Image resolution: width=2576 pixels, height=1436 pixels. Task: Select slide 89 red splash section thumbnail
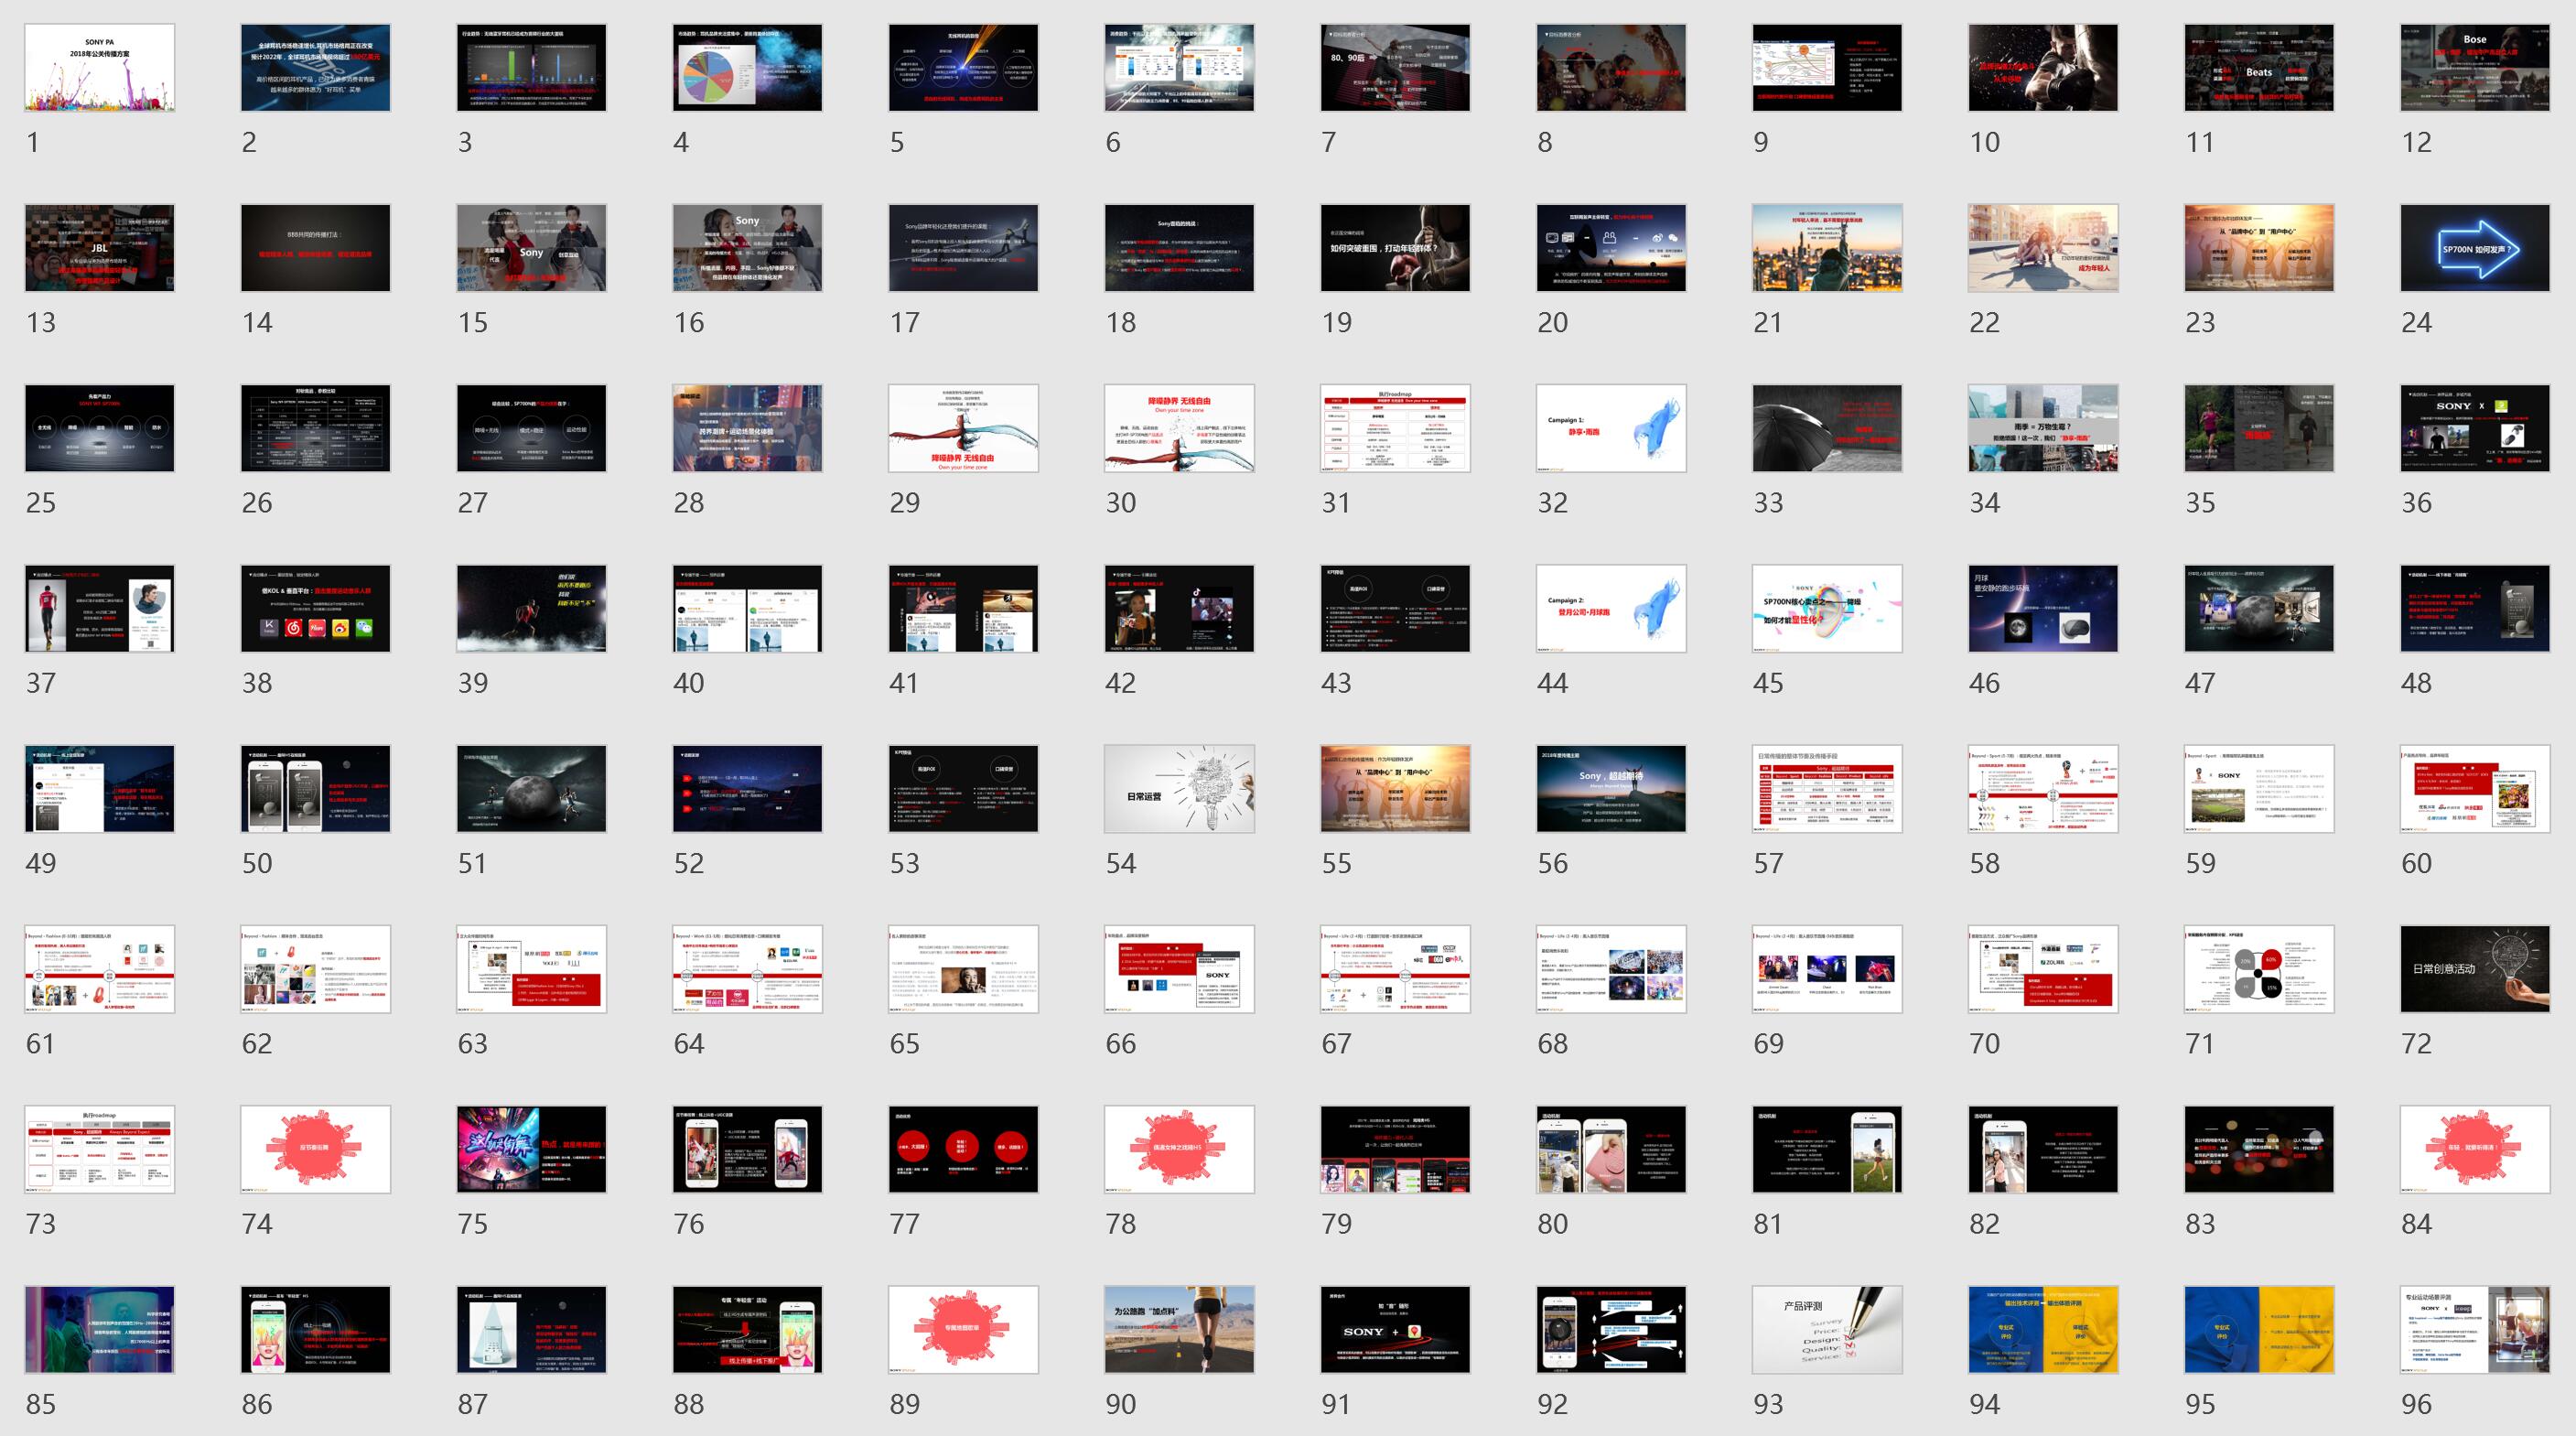click(x=964, y=1330)
